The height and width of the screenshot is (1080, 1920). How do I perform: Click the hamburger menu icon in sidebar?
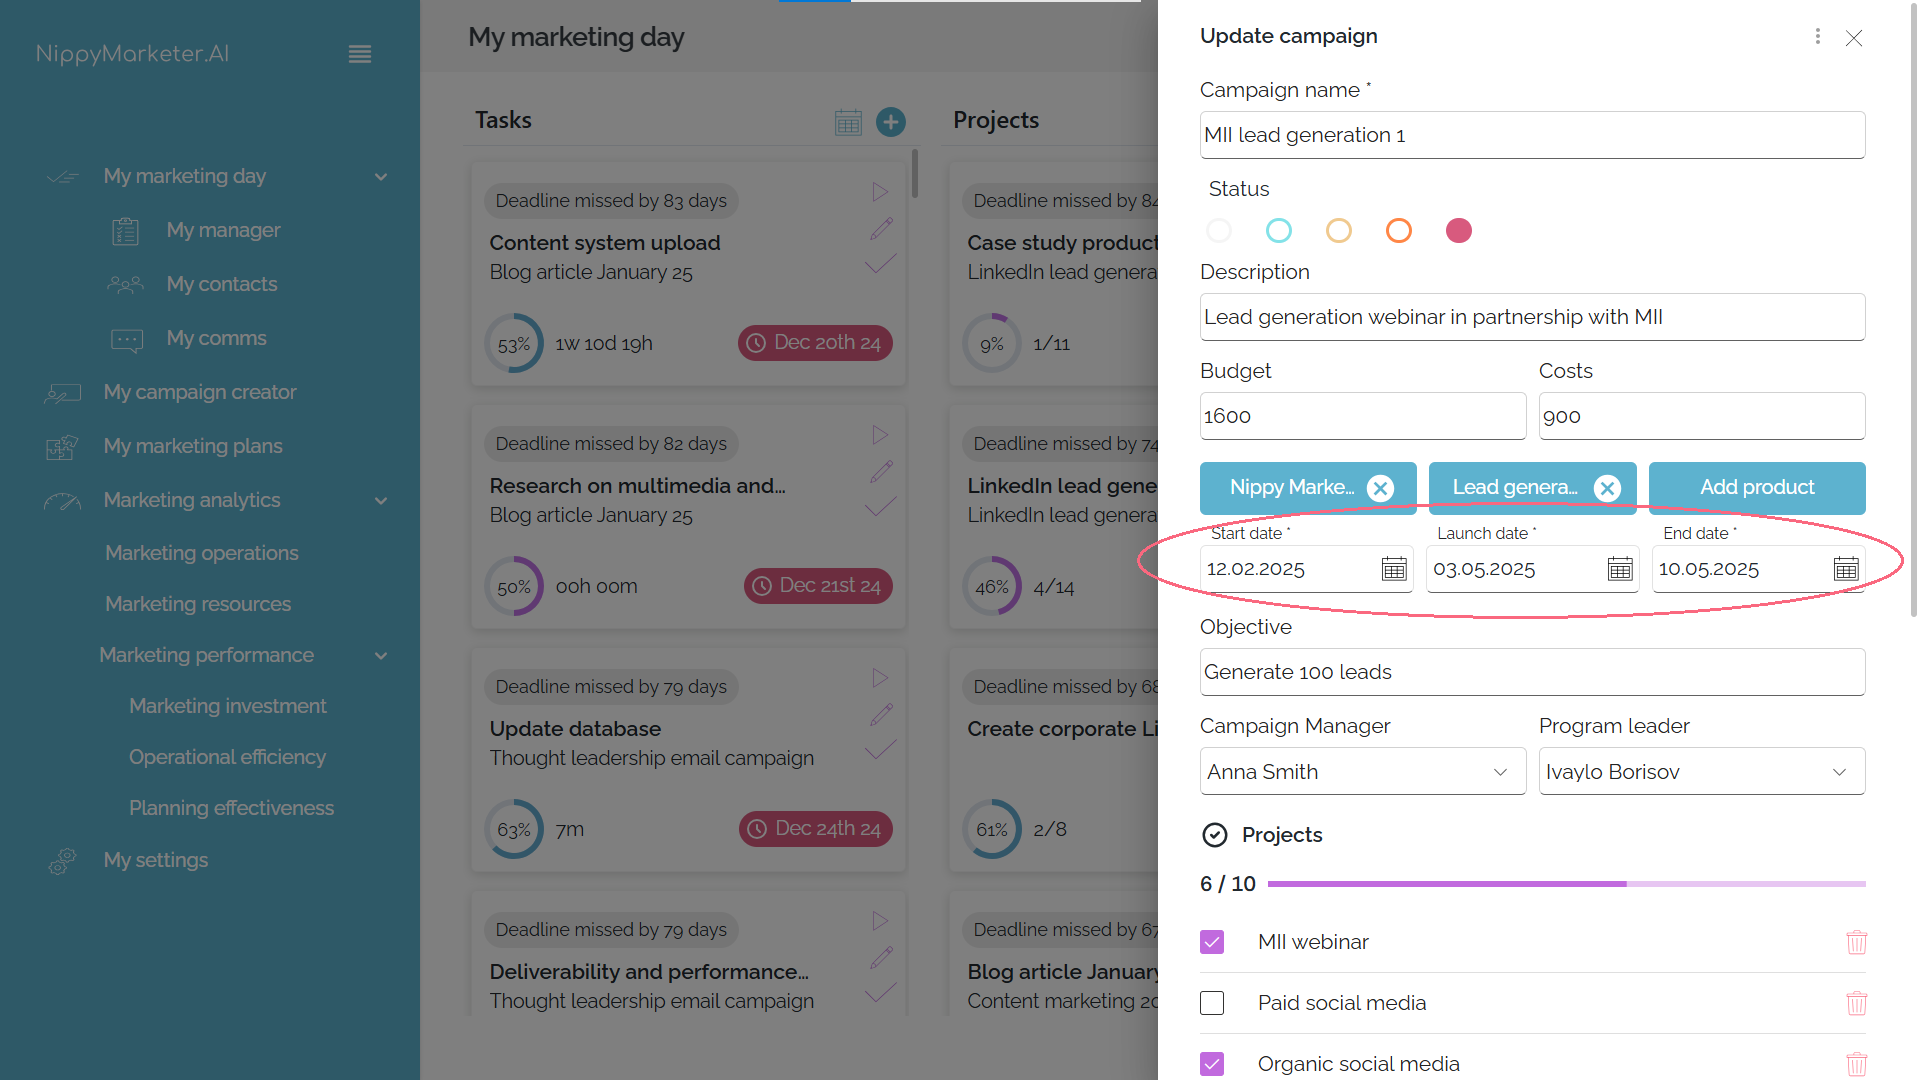coord(360,55)
